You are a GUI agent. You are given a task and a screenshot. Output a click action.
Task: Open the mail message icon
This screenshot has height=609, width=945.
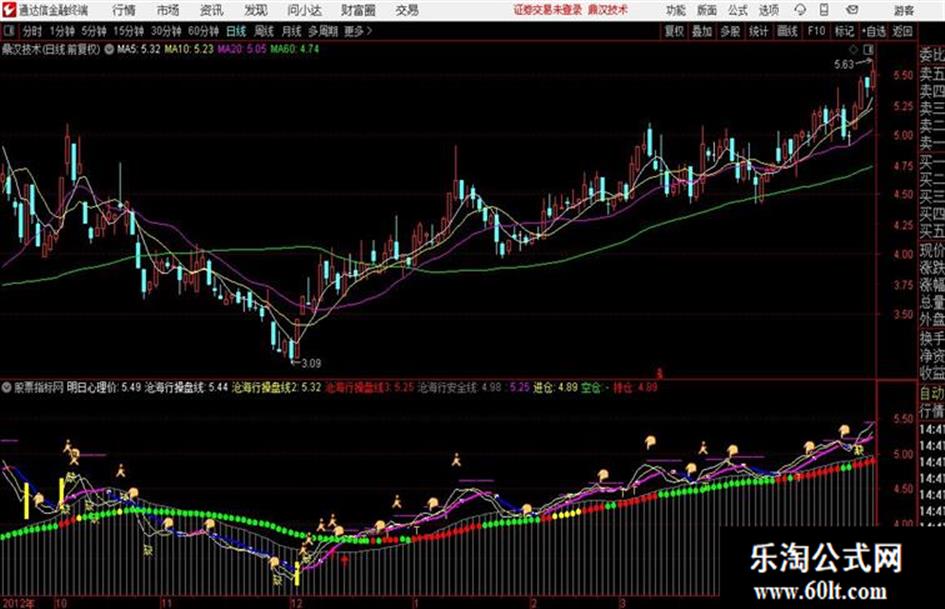point(852,10)
